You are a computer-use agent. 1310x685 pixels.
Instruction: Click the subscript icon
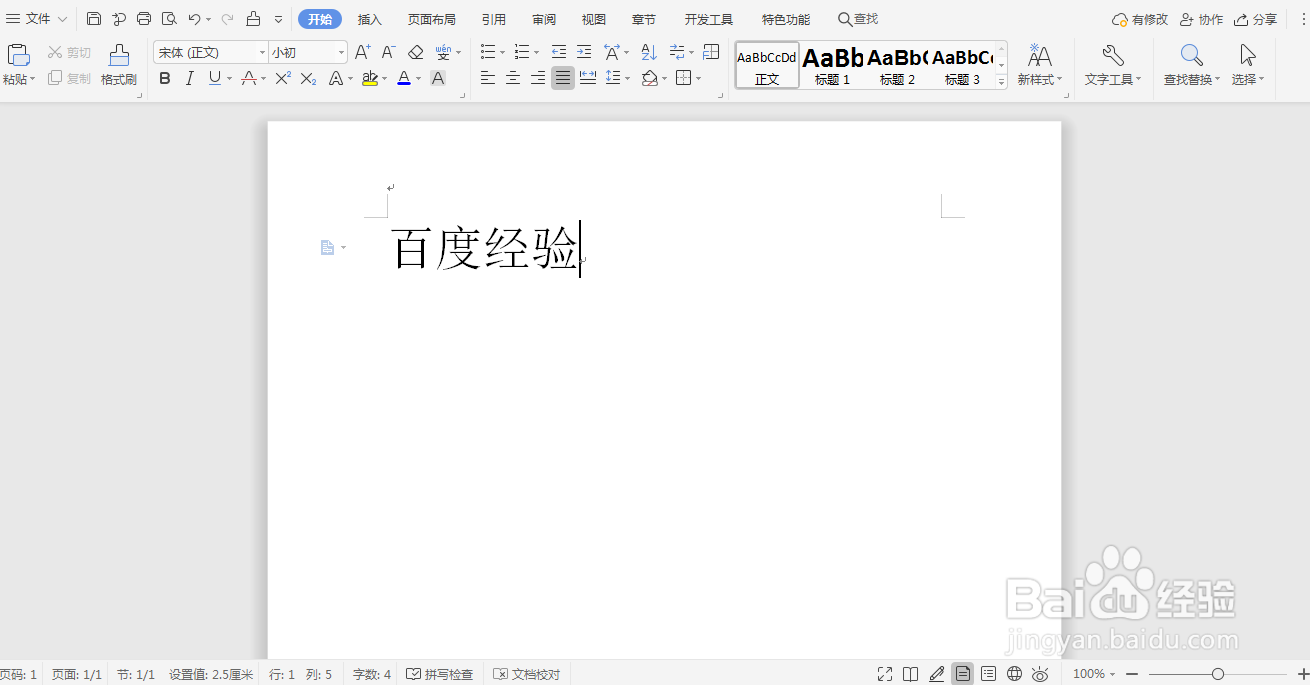(307, 78)
